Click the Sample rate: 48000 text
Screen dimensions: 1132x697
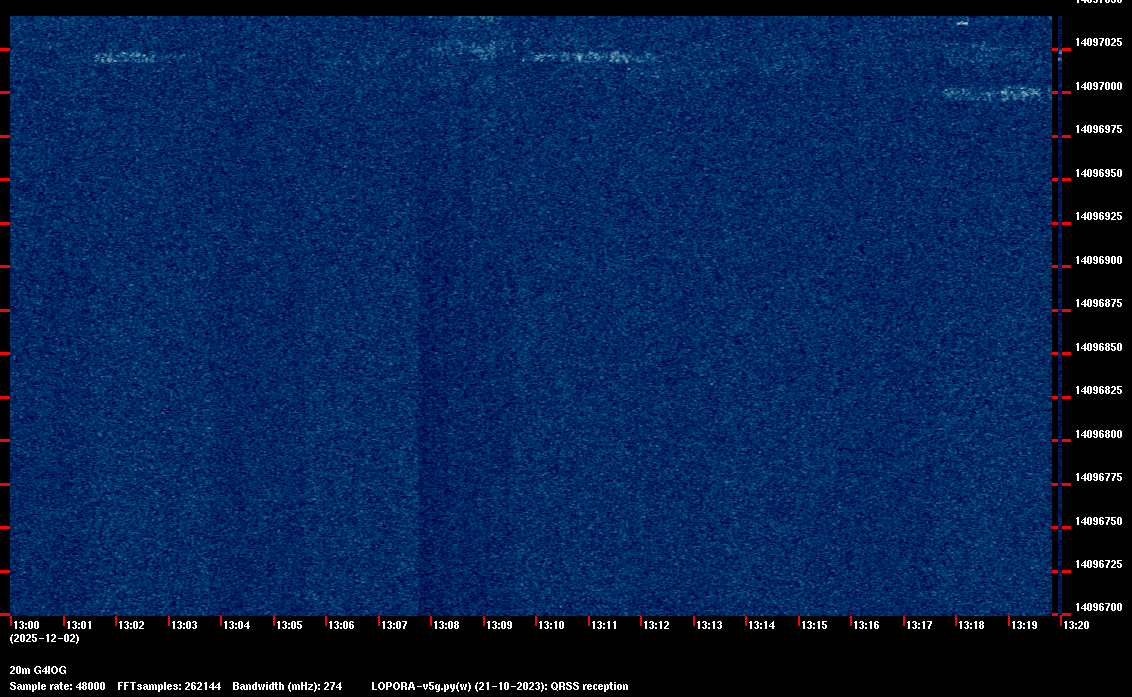(58, 686)
